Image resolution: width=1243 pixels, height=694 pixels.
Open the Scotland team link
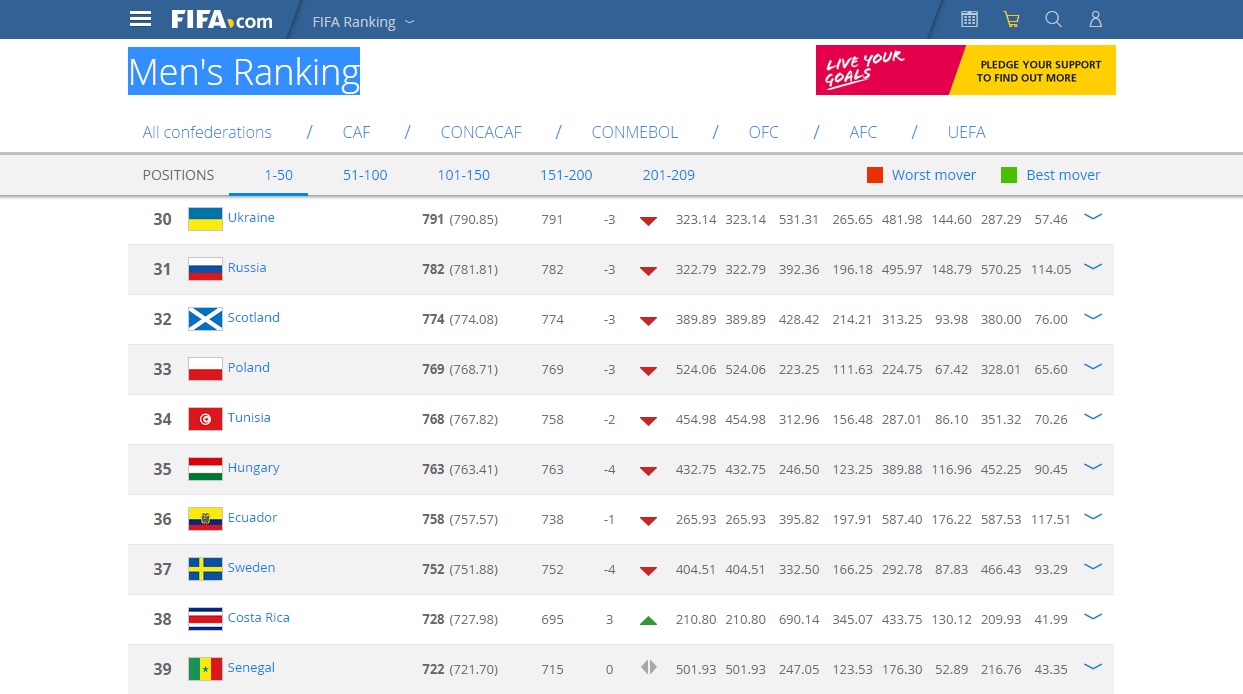[254, 317]
